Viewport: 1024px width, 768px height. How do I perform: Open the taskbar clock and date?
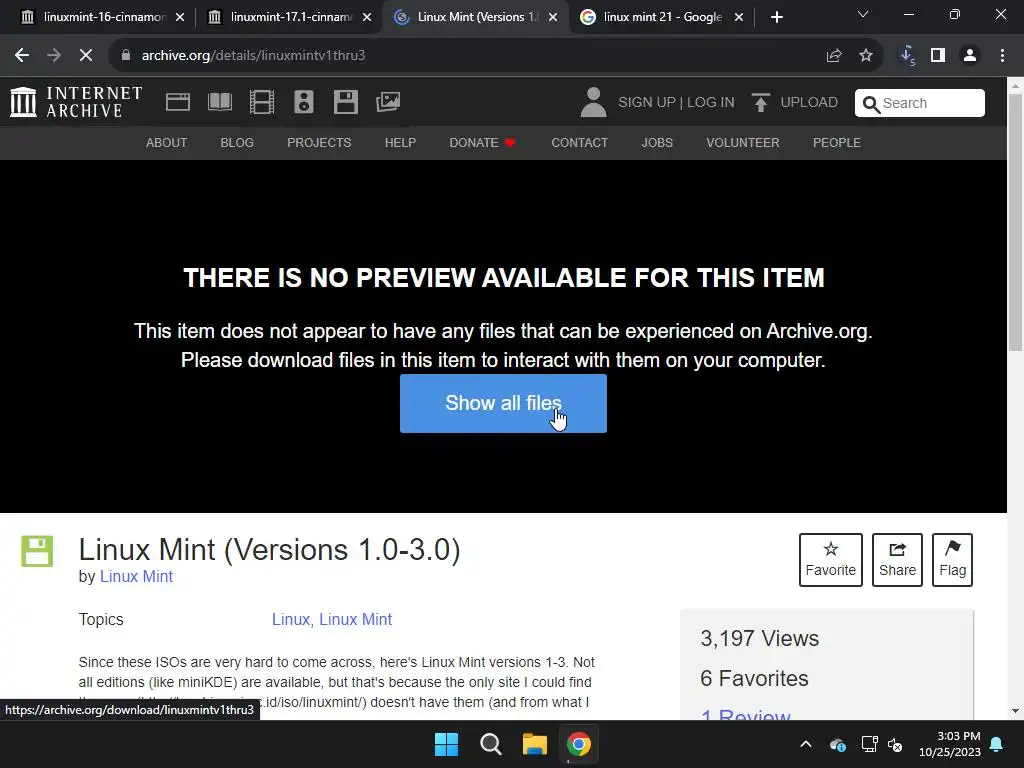(x=950, y=744)
